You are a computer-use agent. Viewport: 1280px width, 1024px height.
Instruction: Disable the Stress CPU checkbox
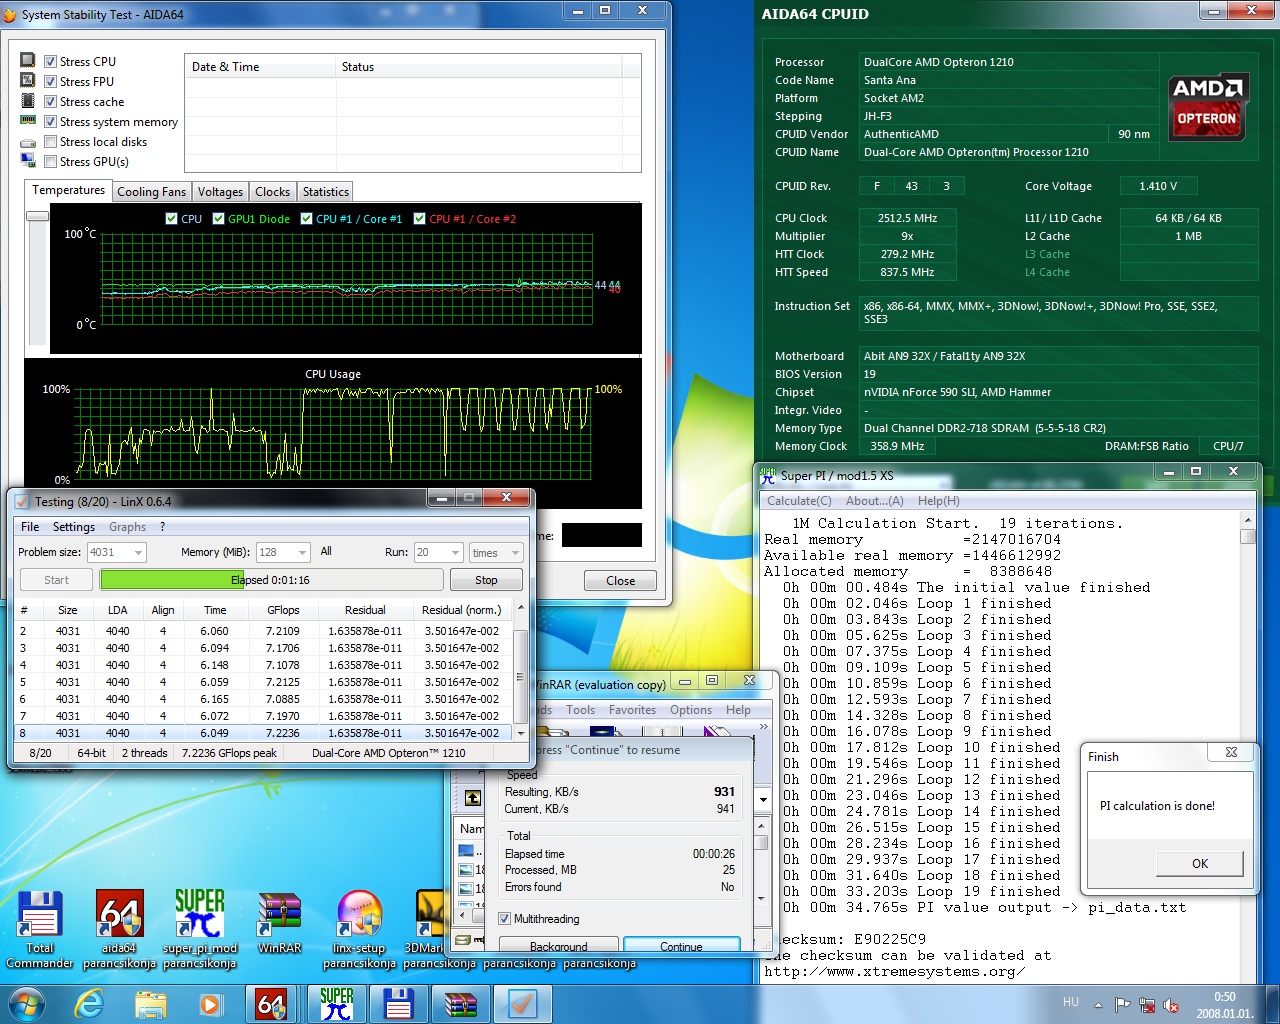[50, 62]
